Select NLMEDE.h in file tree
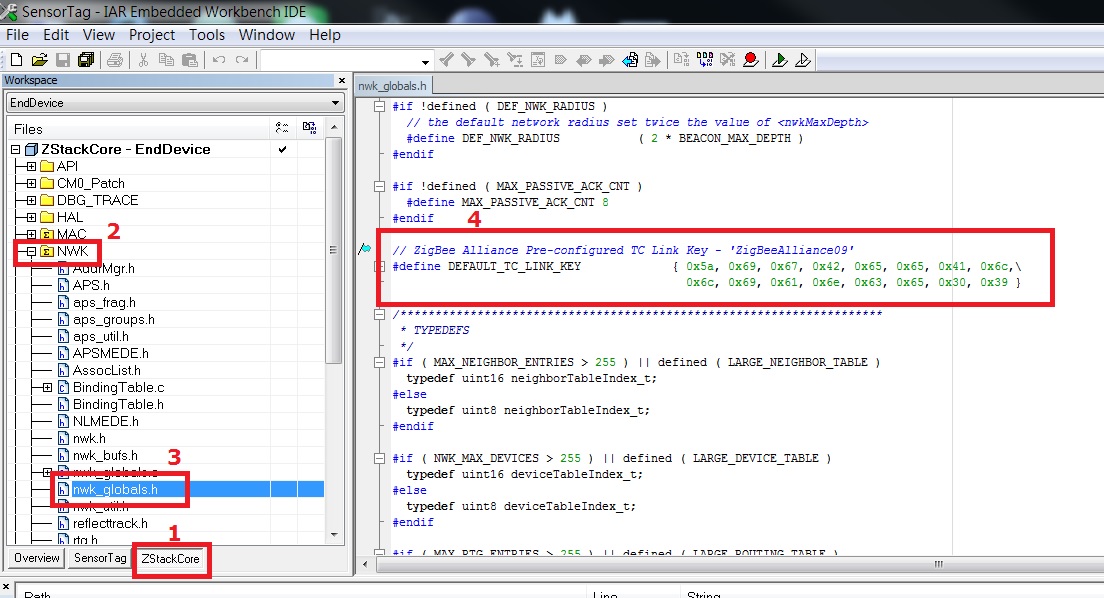Screen dimensions: 1104x598 click(x=106, y=421)
